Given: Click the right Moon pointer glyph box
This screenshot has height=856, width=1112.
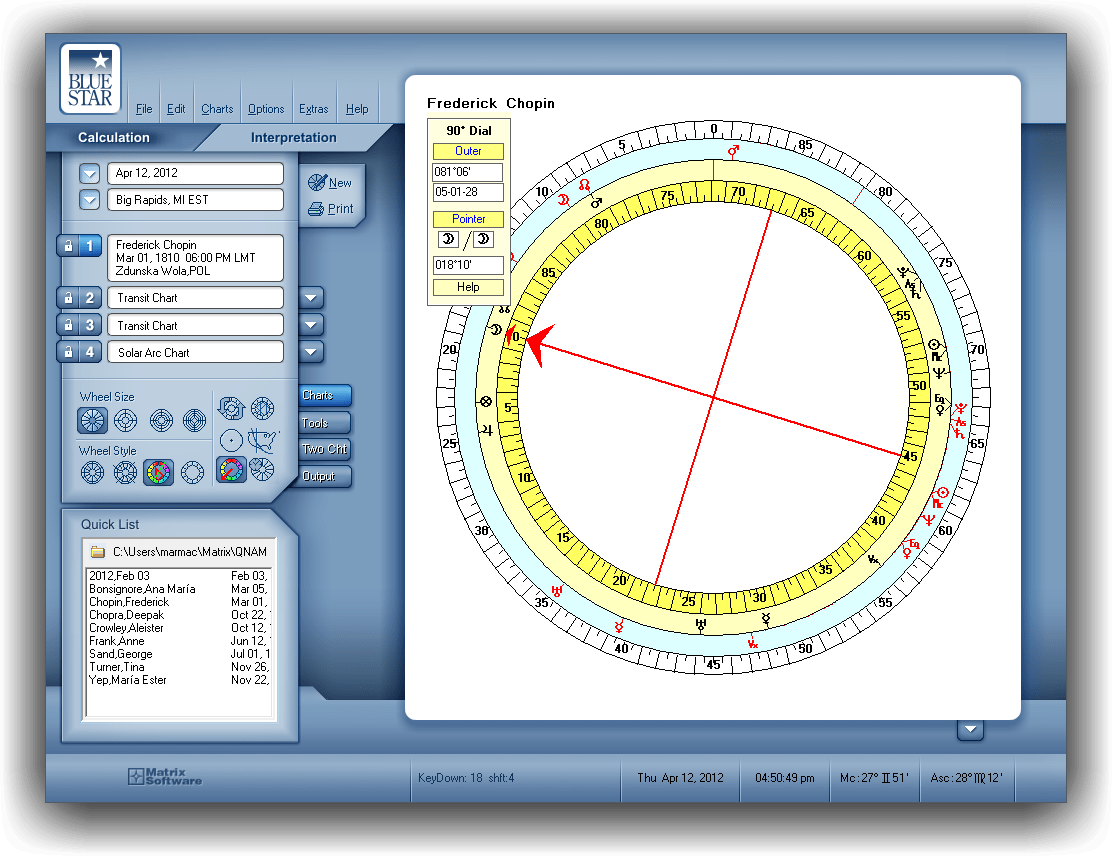Looking at the screenshot, I should click(x=484, y=239).
